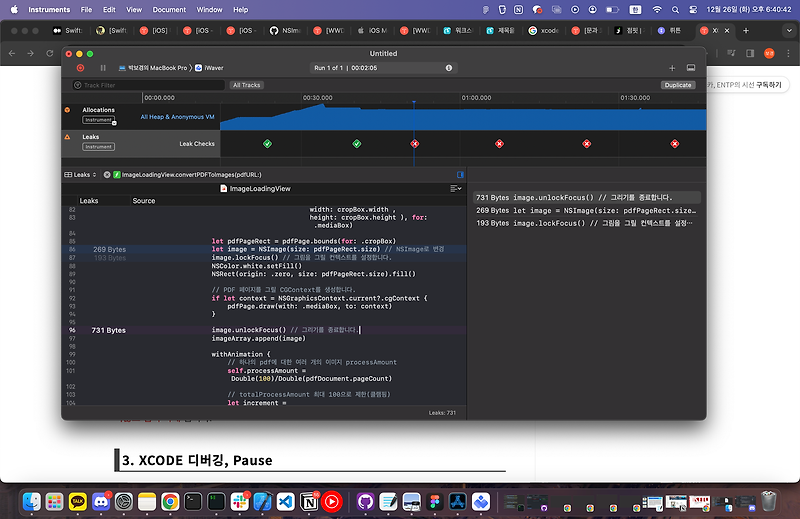The image size is (800, 519).
Task: Open Finder from the Dock
Action: pos(32,502)
